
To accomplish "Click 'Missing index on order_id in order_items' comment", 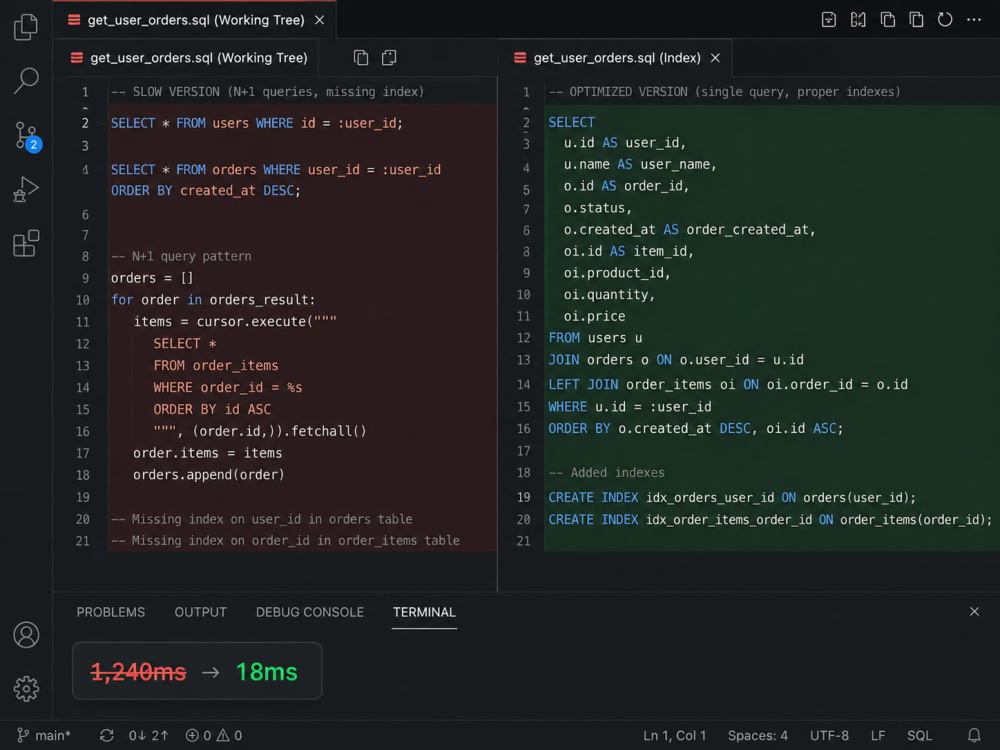I will pyautogui.click(x=285, y=541).
